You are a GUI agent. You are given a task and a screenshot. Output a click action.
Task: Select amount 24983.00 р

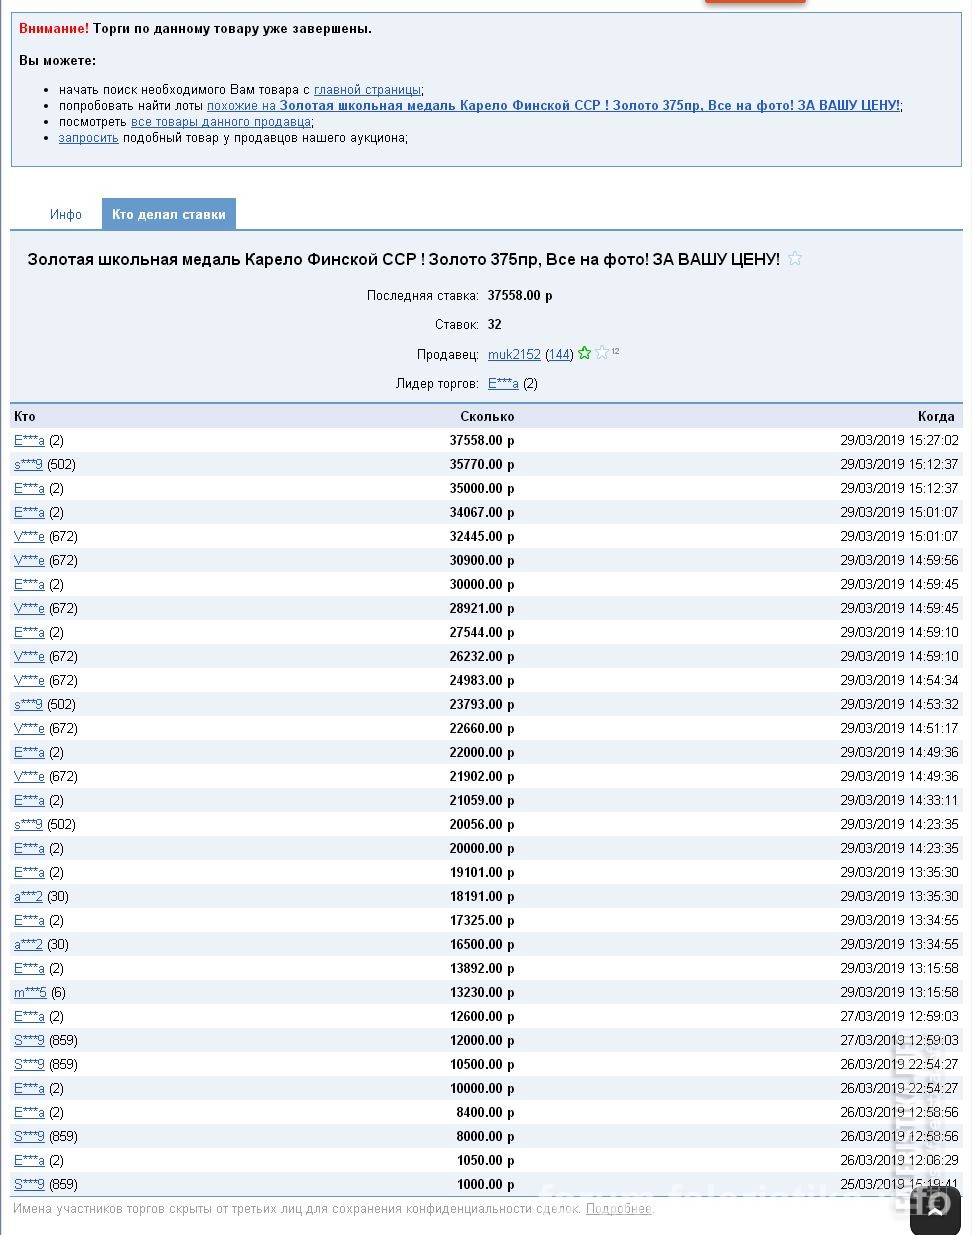coord(482,680)
